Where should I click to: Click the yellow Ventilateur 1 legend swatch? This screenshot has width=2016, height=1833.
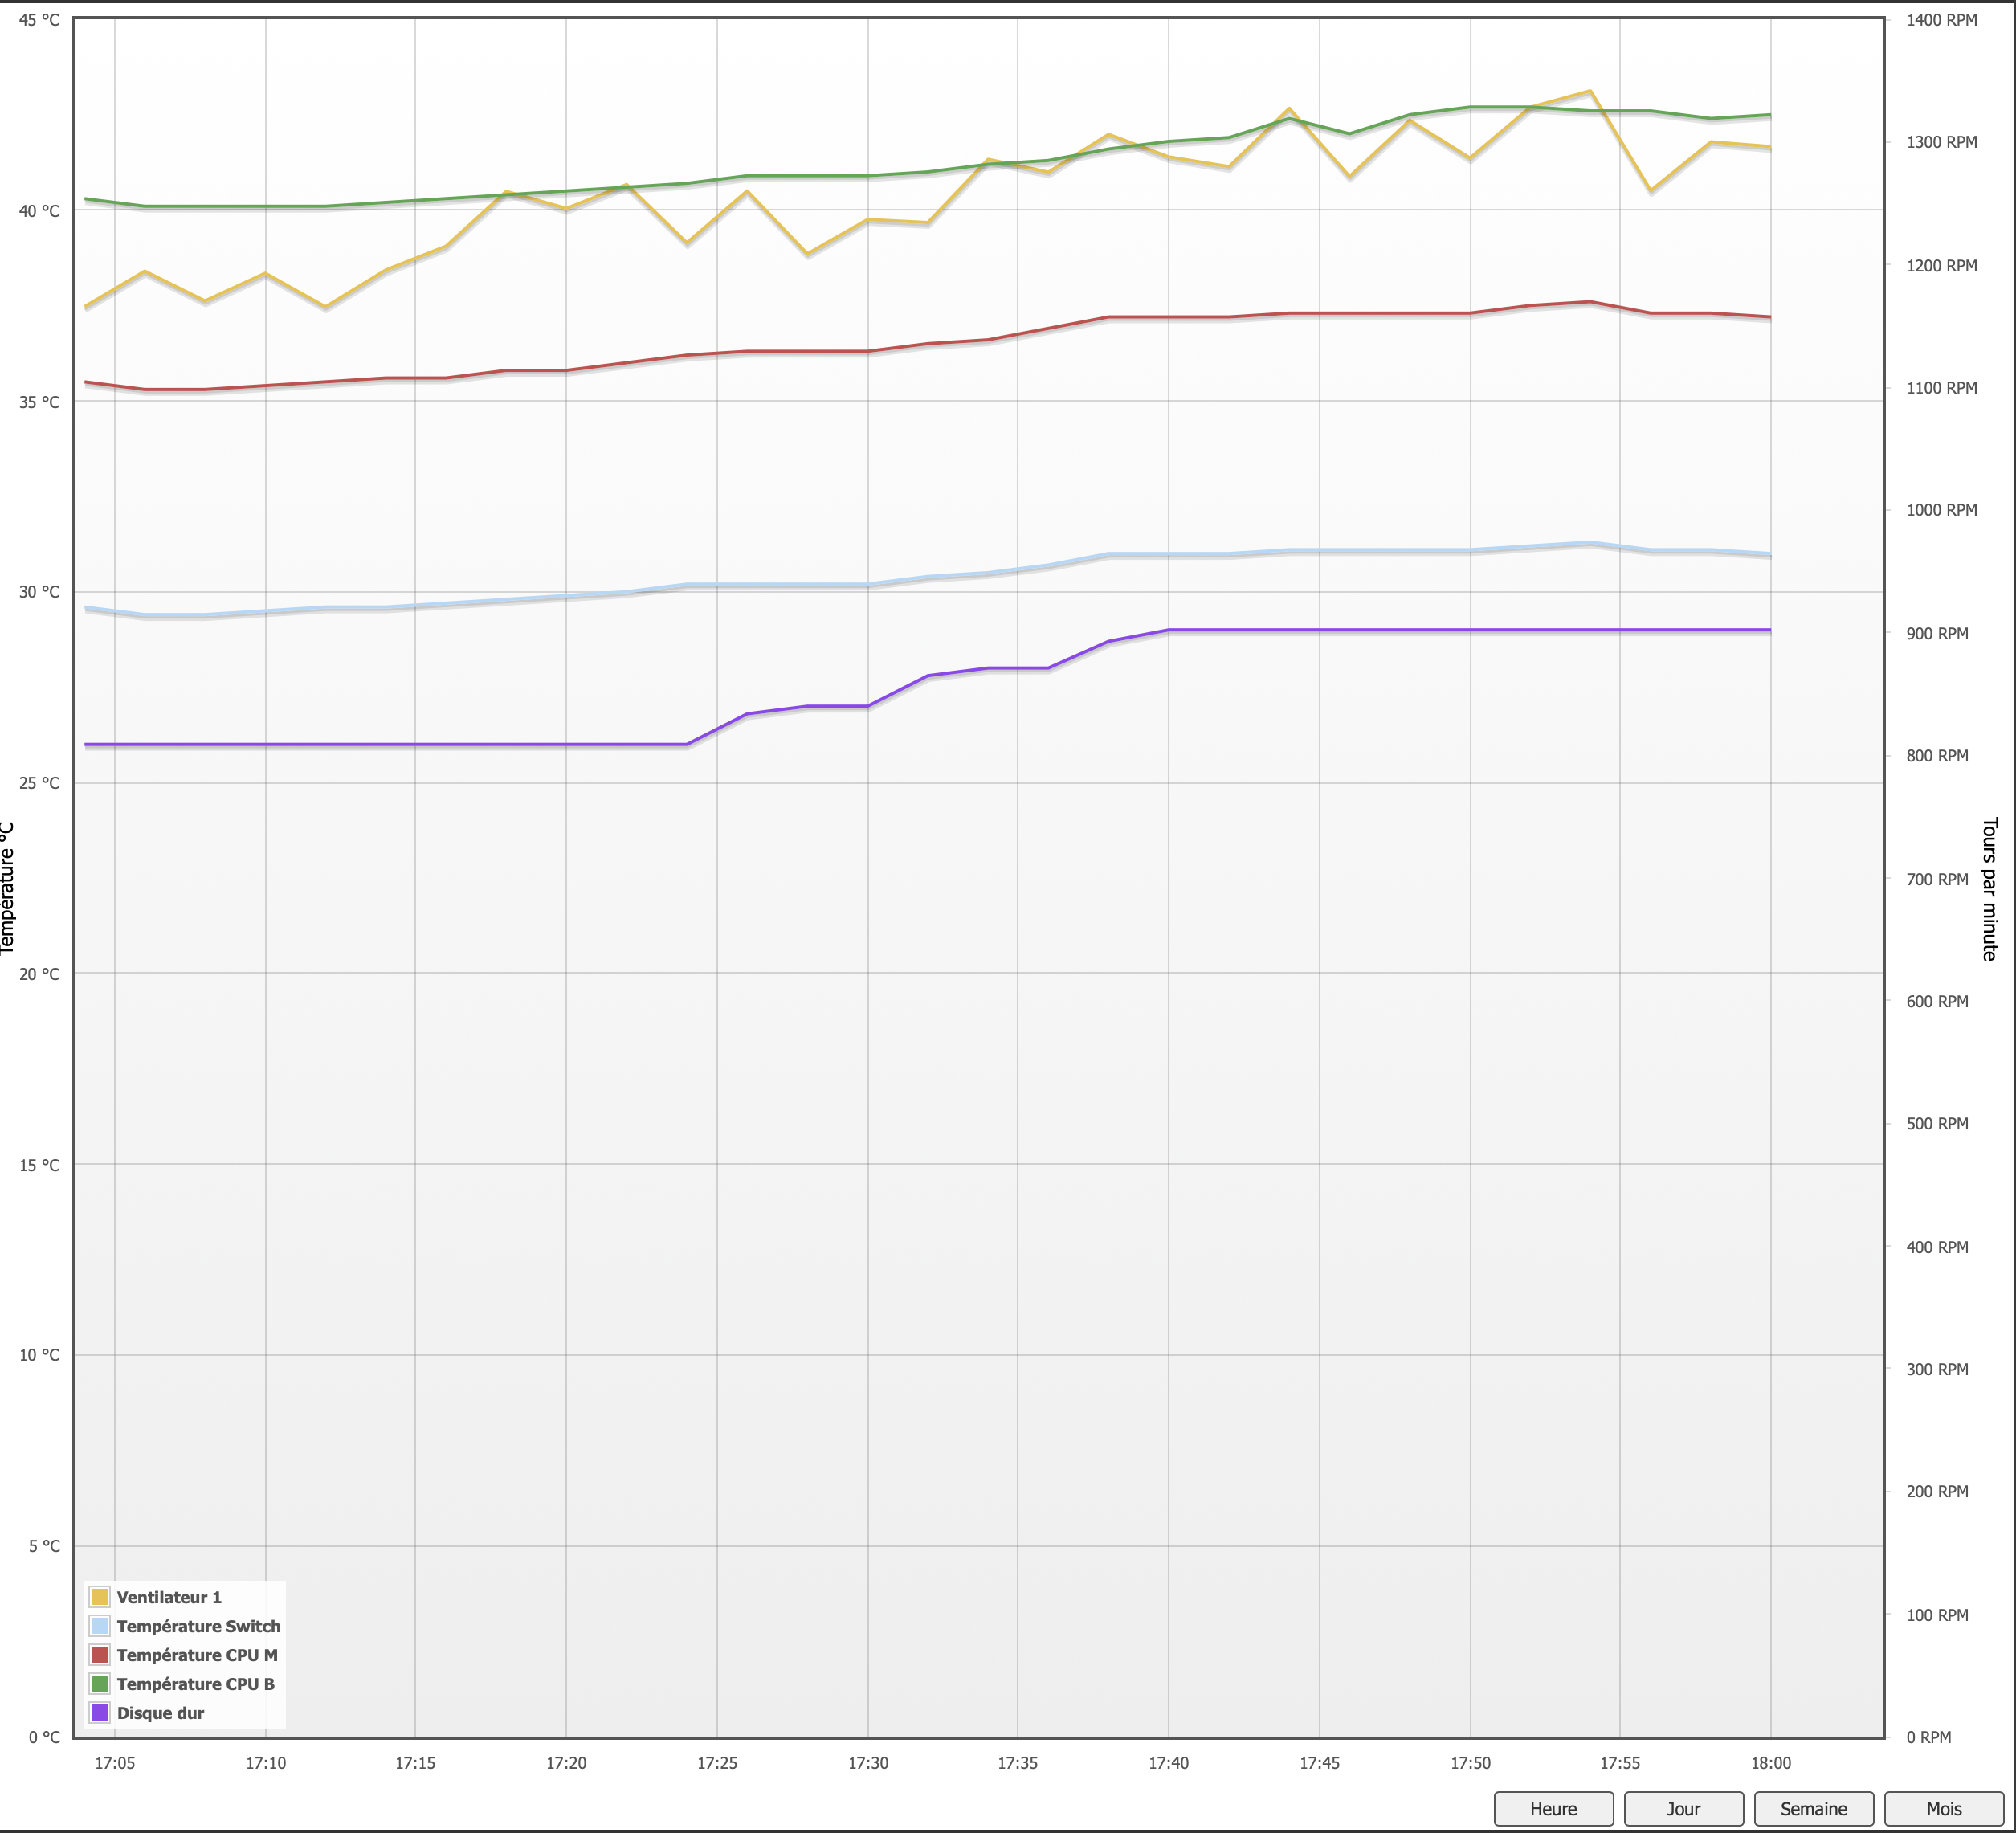click(99, 1597)
